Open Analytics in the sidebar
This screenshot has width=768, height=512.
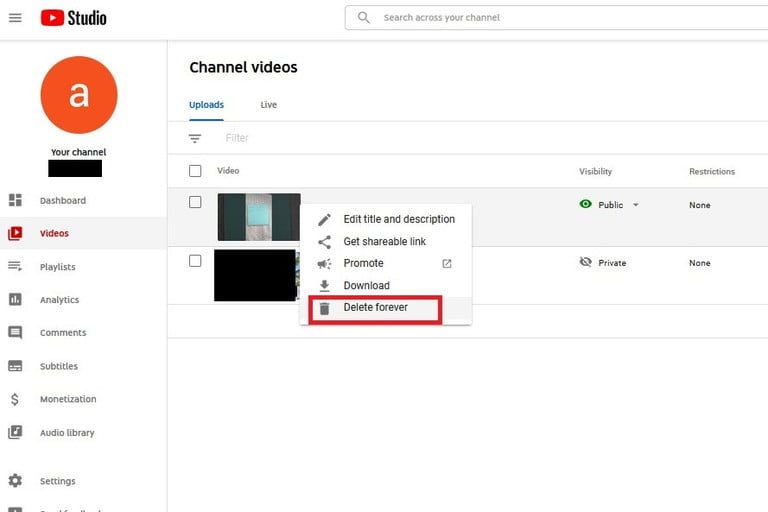[59, 300]
